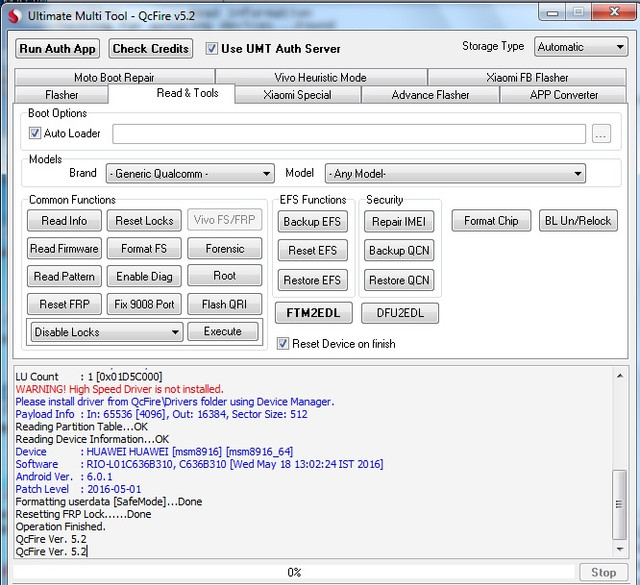Image resolution: width=640 pixels, height=585 pixels.
Task: Click the Reset EFS button
Action: [312, 250]
